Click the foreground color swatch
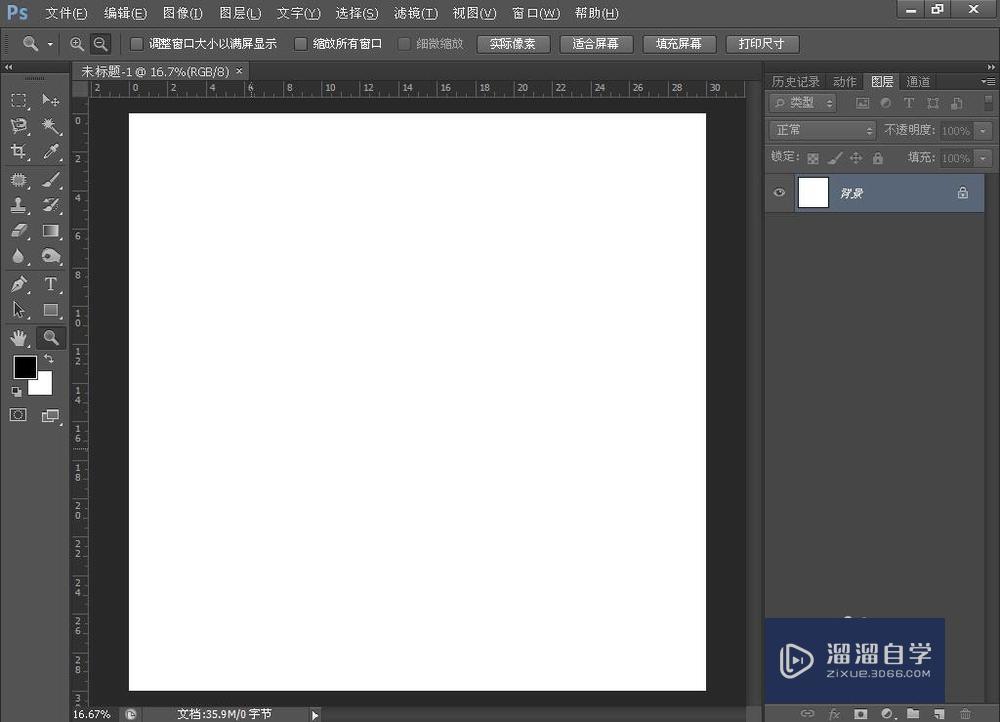Viewport: 1000px width, 722px height. pos(25,368)
